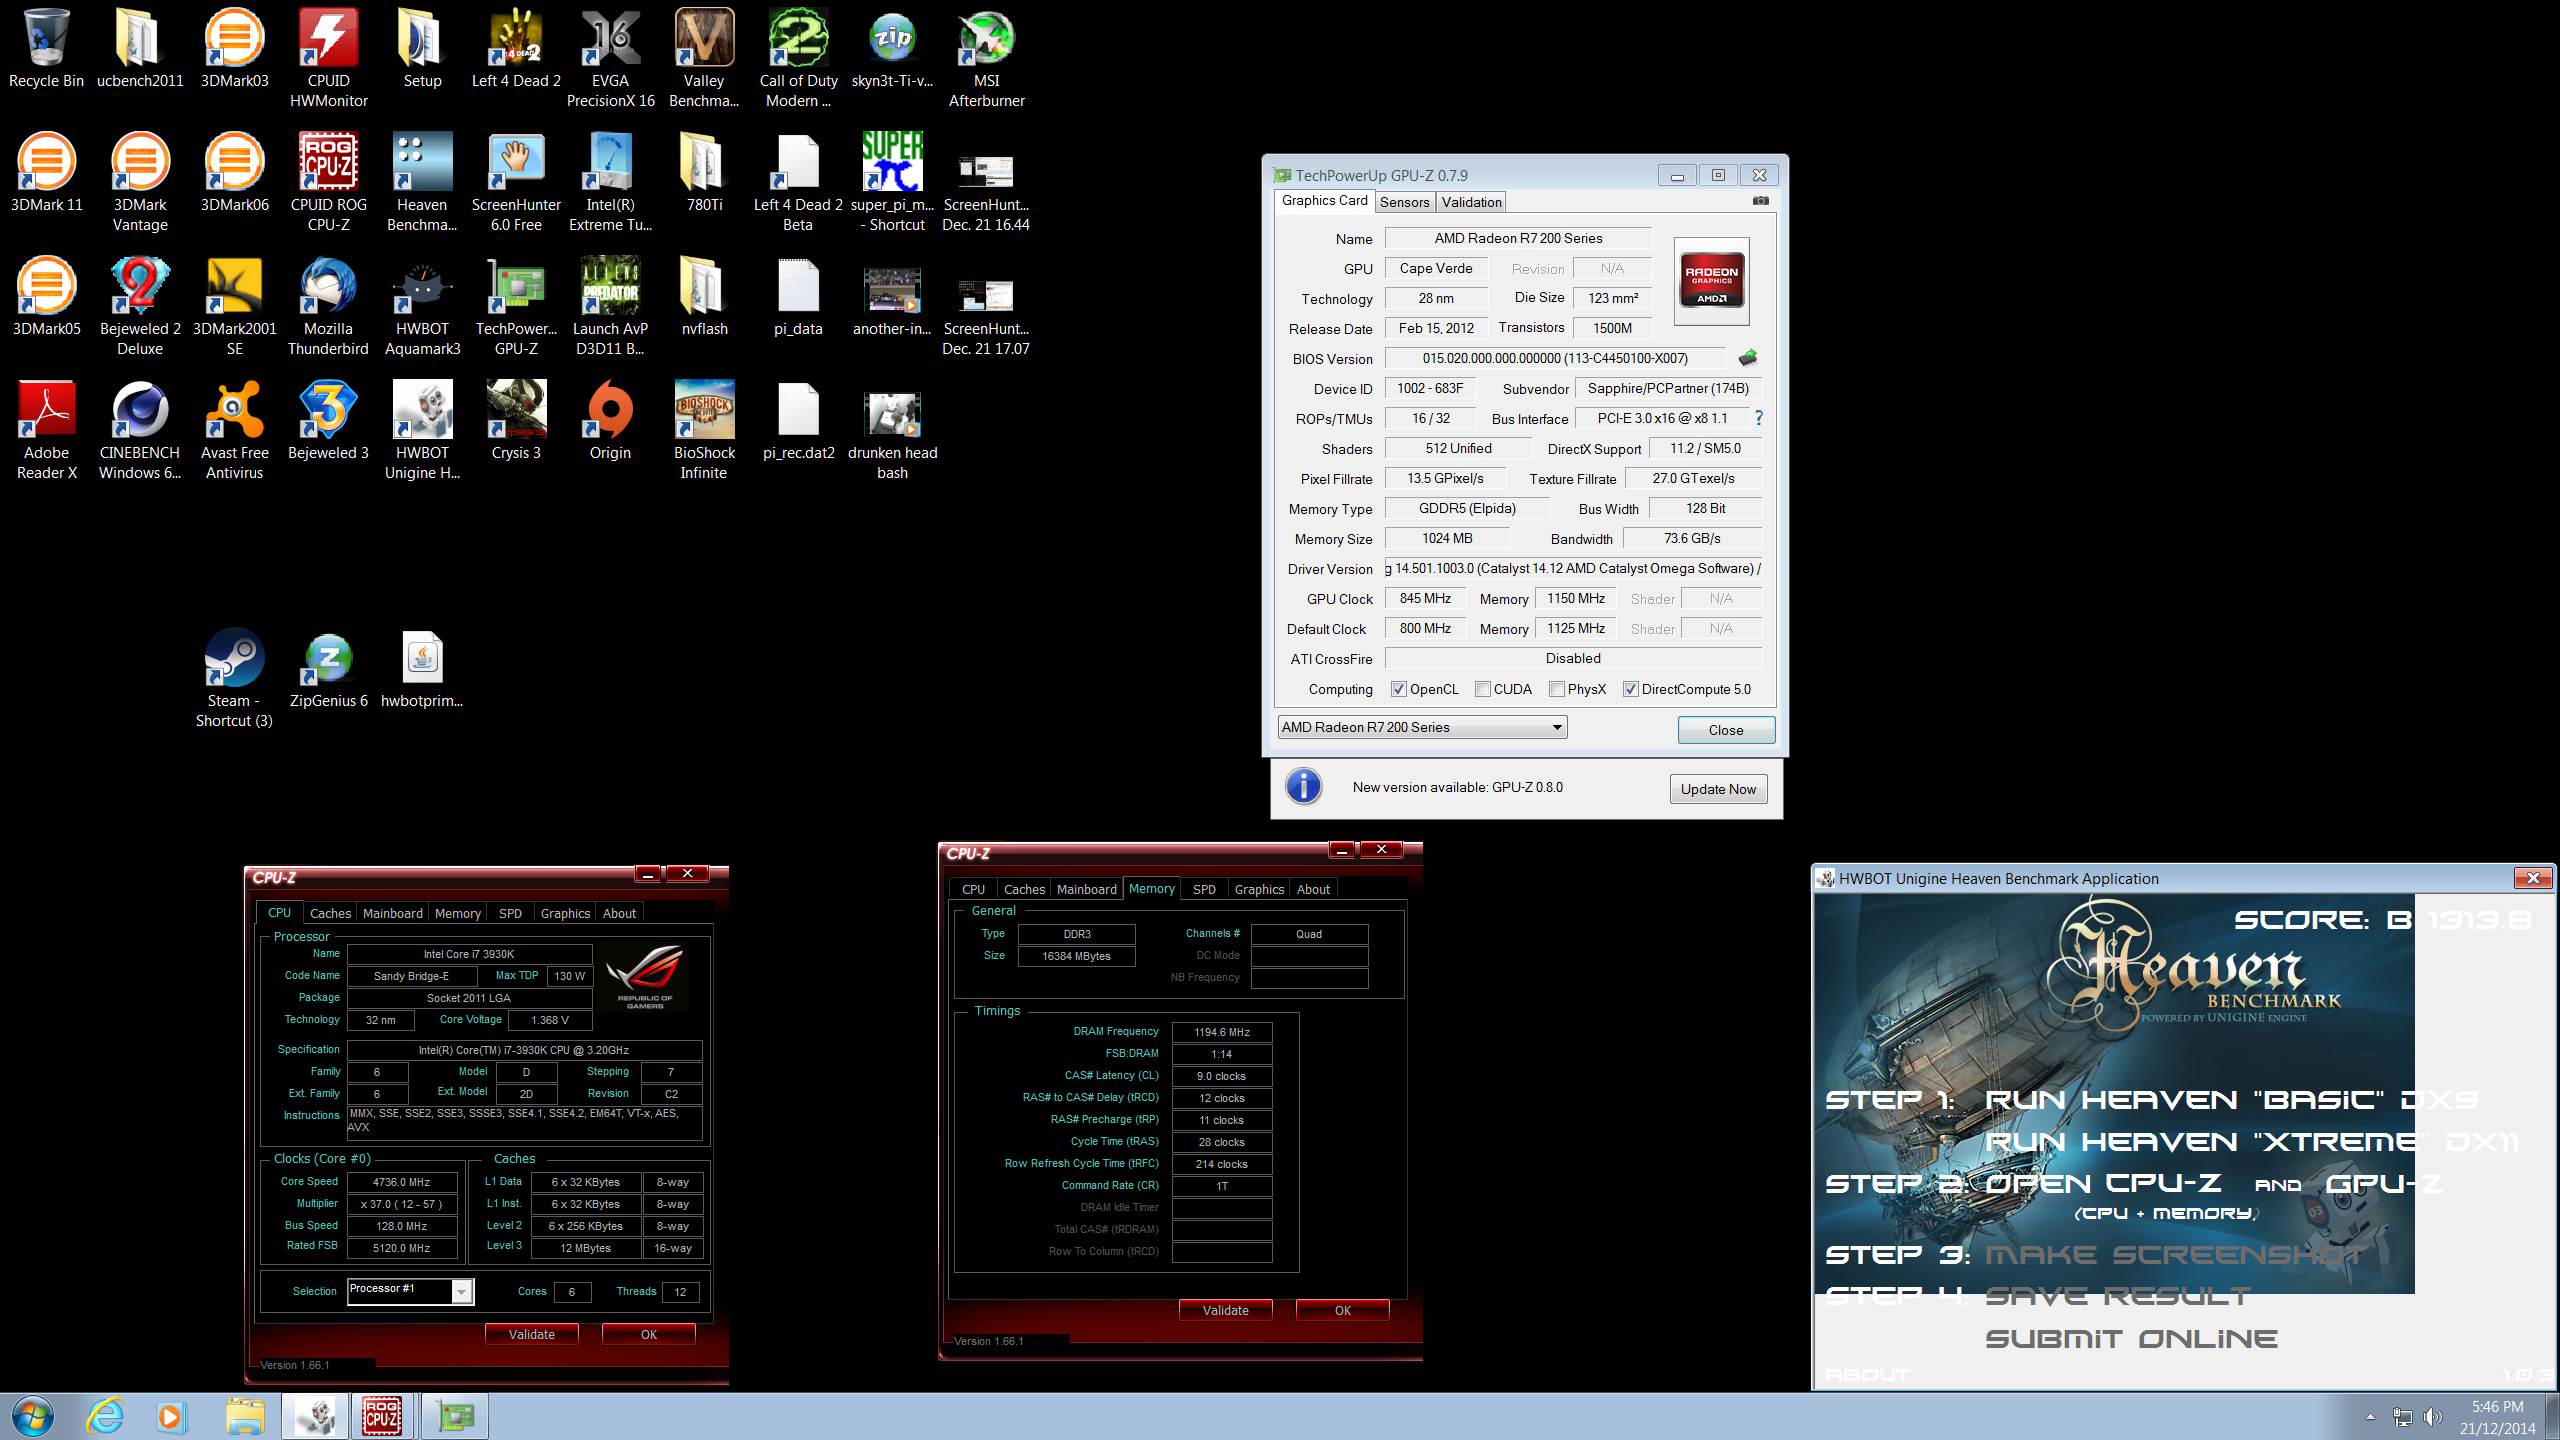The image size is (2560, 1440).
Task: Open Heaven Benchmark desktop shortcut
Action: [x=422, y=182]
